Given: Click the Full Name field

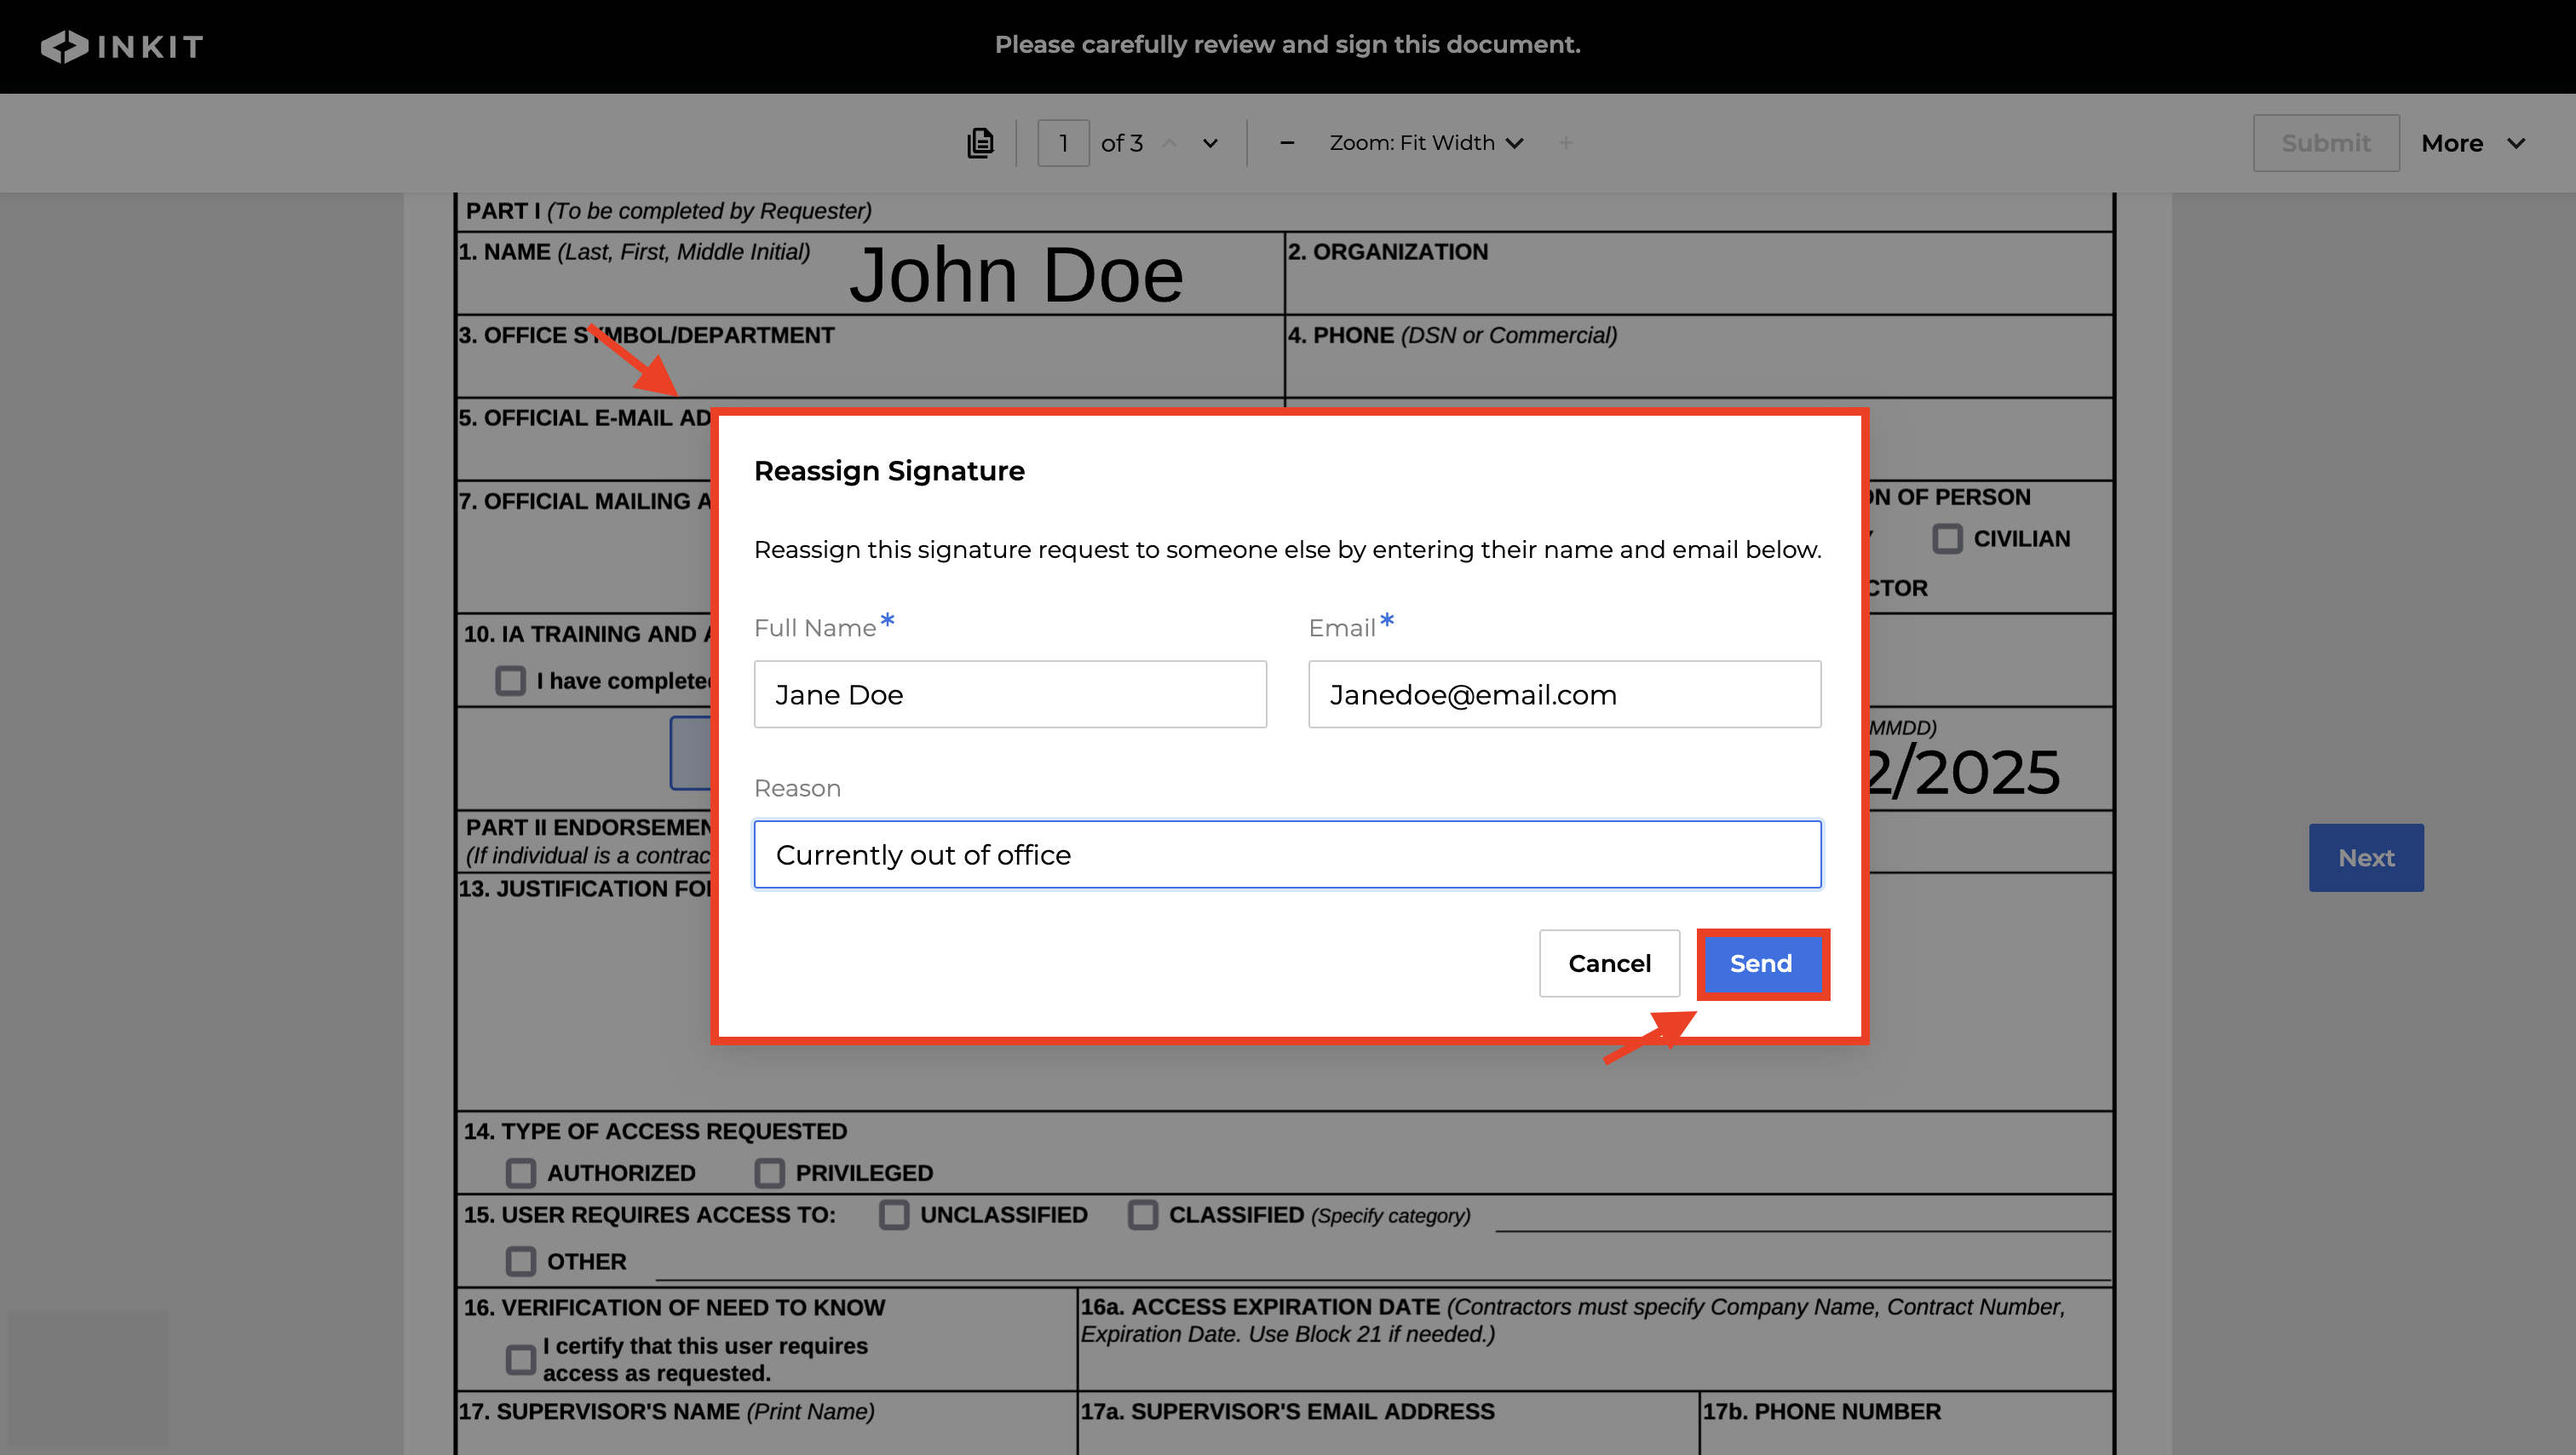Looking at the screenshot, I should (1010, 694).
